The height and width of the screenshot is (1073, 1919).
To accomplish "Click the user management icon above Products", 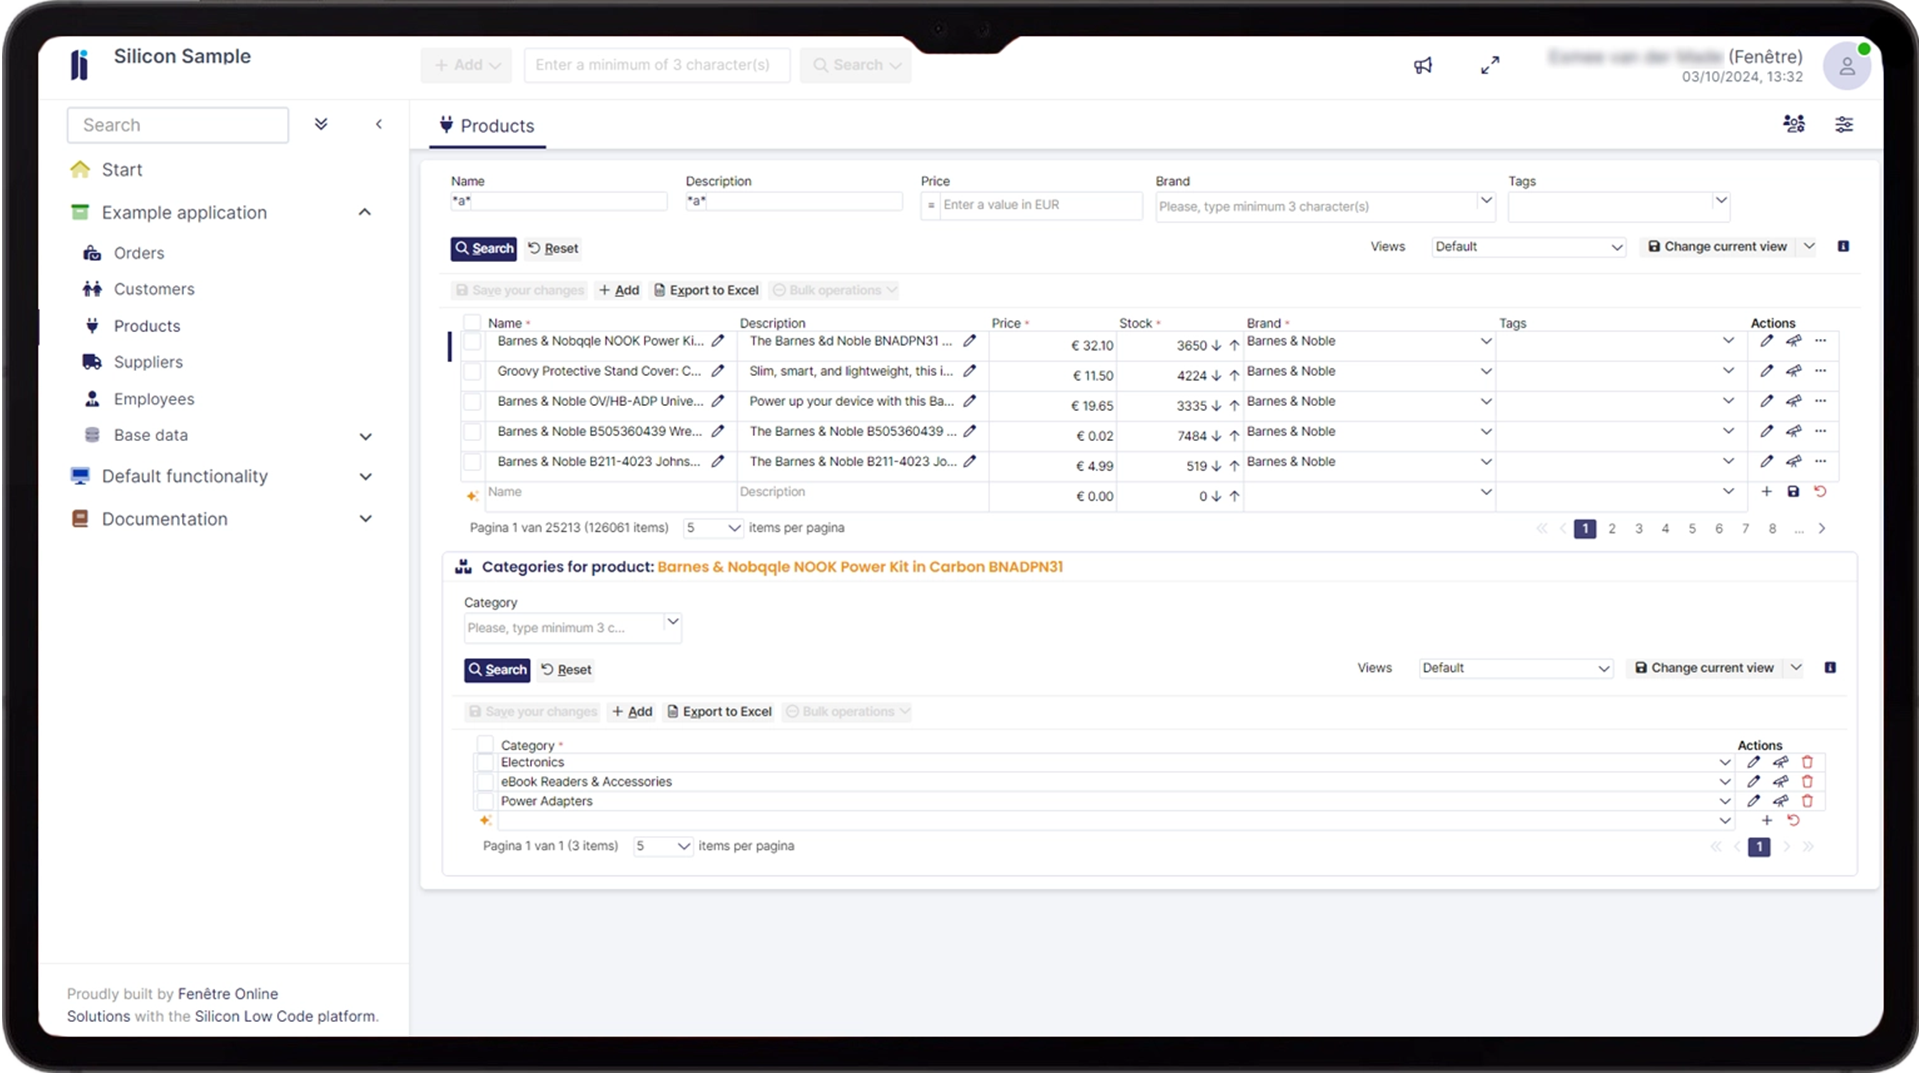I will [x=1793, y=124].
